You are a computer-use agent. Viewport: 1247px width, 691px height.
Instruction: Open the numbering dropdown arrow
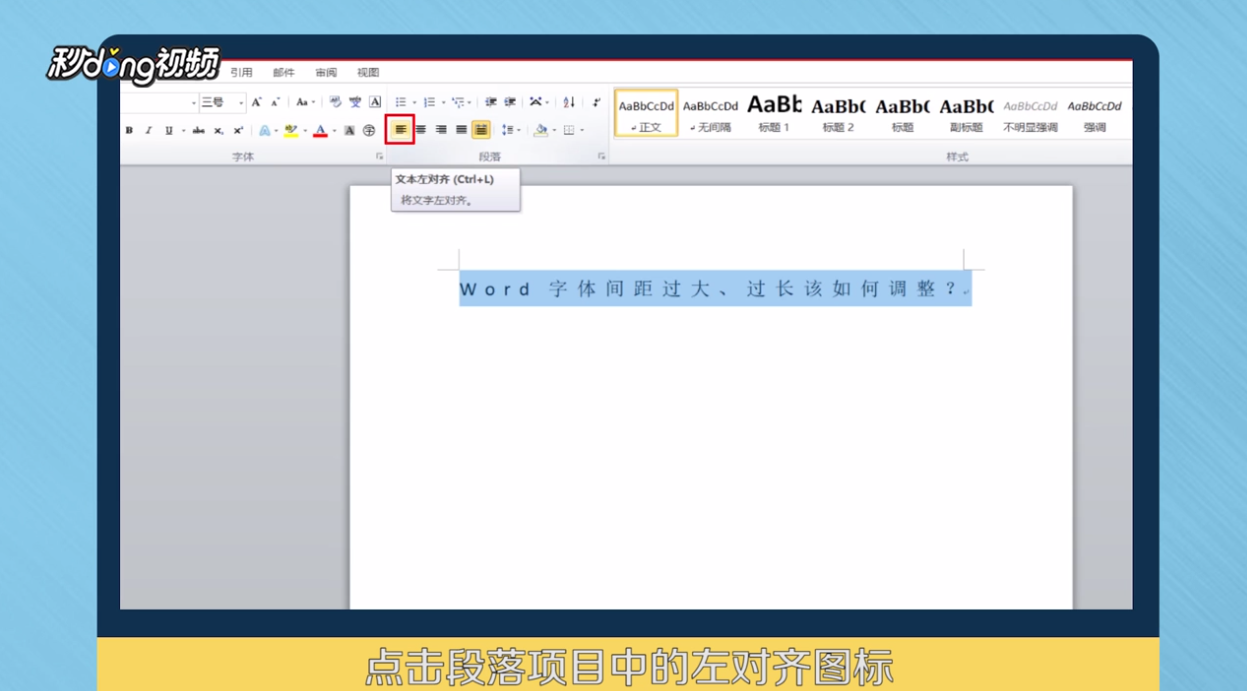point(443,102)
